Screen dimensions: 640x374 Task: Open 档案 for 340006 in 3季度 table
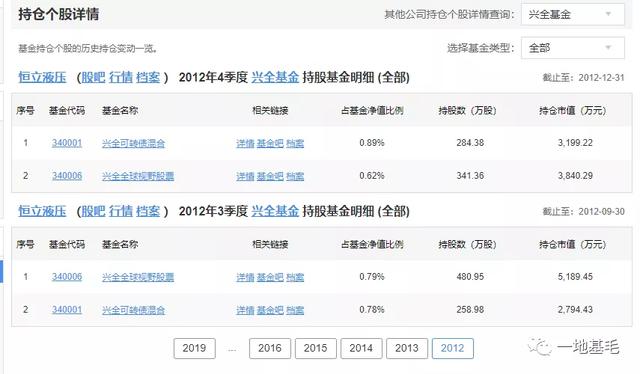pyautogui.click(x=295, y=277)
